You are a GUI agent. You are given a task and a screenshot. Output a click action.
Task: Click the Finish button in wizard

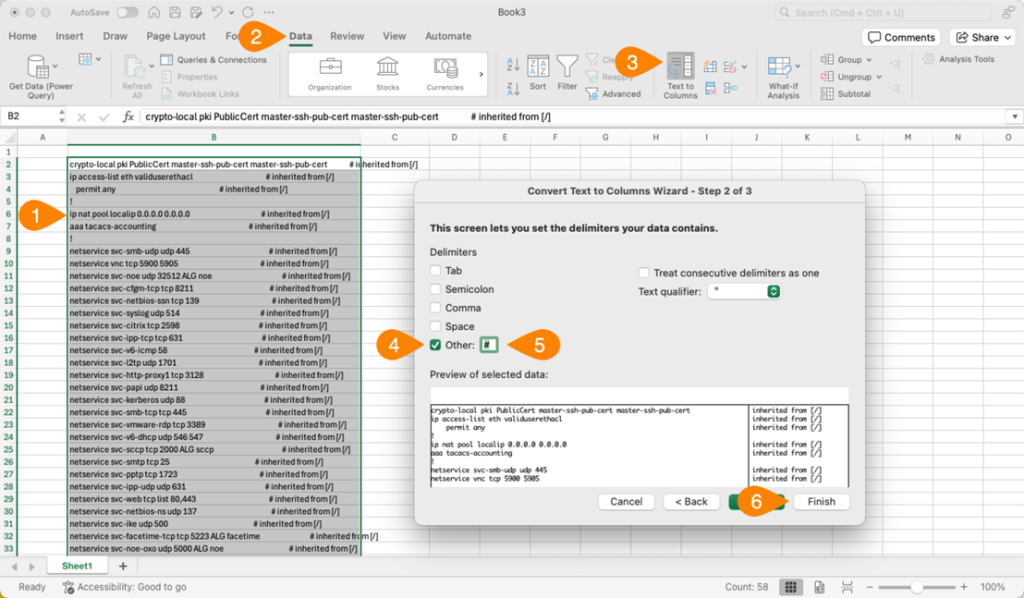coord(821,501)
